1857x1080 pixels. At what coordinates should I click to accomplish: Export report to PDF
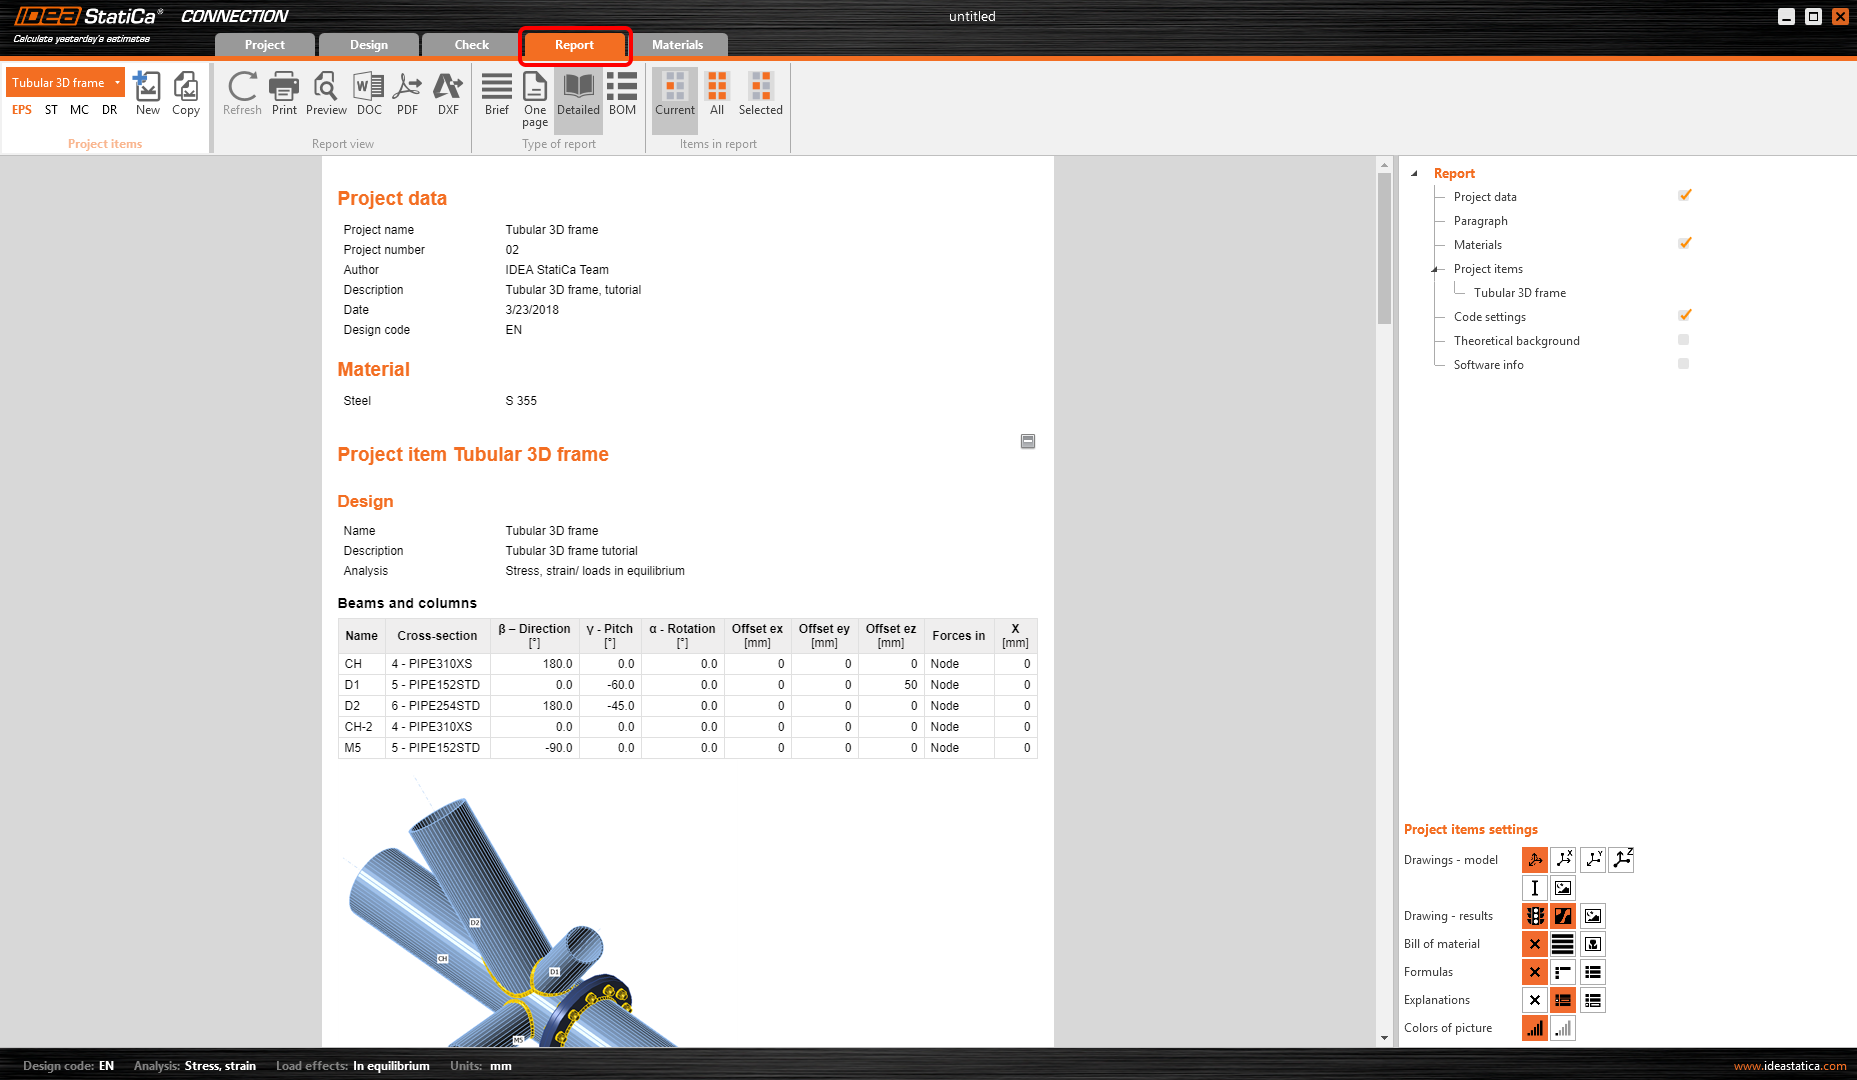pyautogui.click(x=407, y=94)
